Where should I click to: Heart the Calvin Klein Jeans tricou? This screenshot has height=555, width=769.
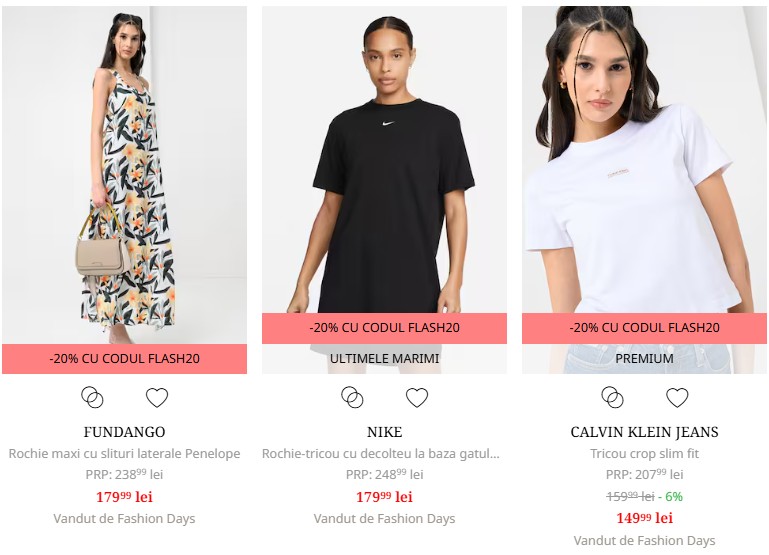(x=677, y=398)
